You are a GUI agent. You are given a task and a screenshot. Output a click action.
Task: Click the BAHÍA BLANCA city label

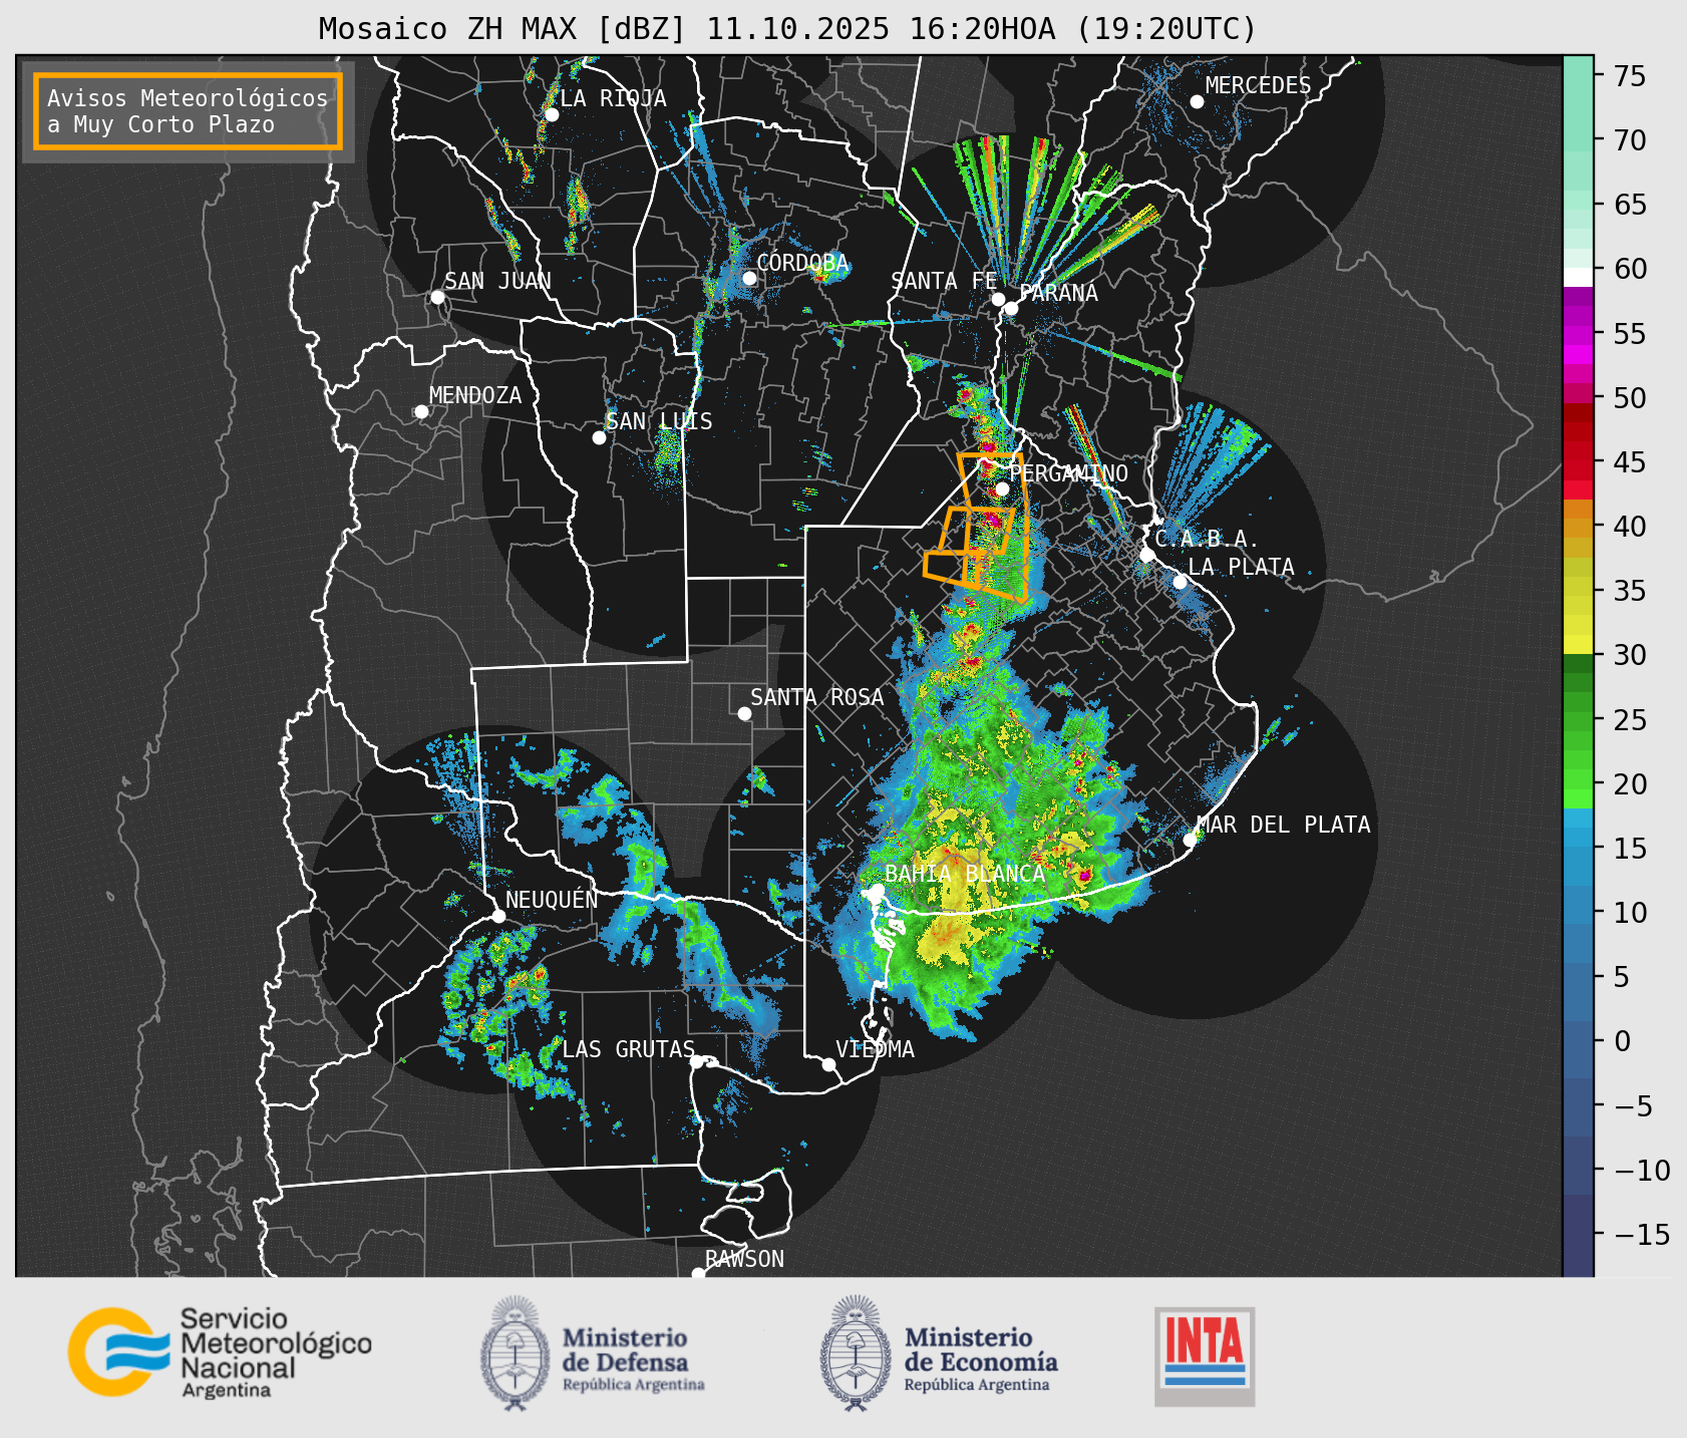(x=965, y=874)
